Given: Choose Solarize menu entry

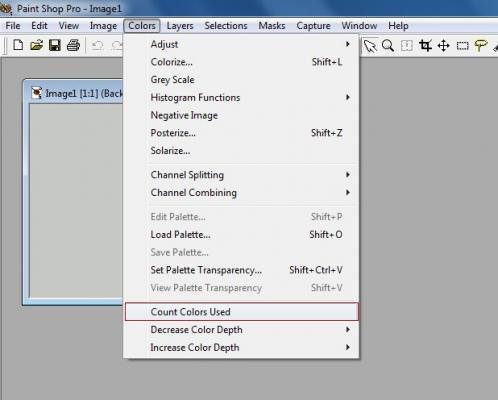Looking at the screenshot, I should click(242, 151).
